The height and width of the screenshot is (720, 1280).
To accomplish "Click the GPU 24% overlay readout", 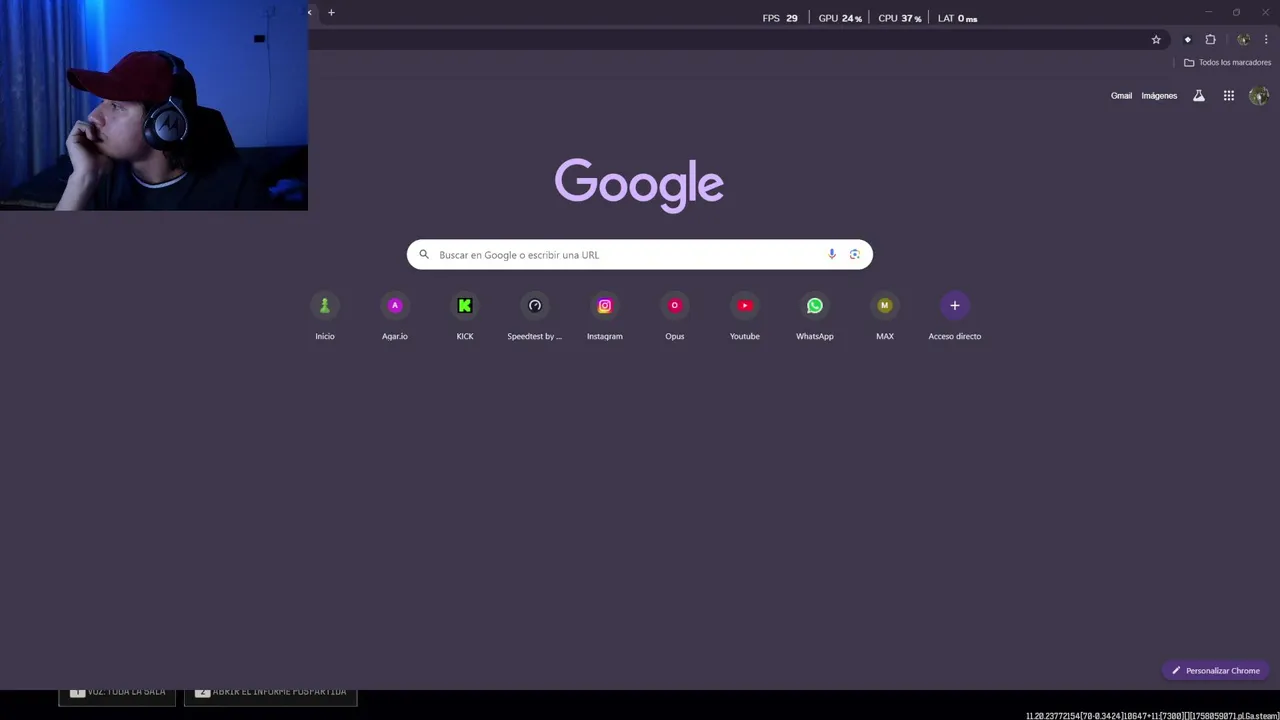I will point(840,18).
